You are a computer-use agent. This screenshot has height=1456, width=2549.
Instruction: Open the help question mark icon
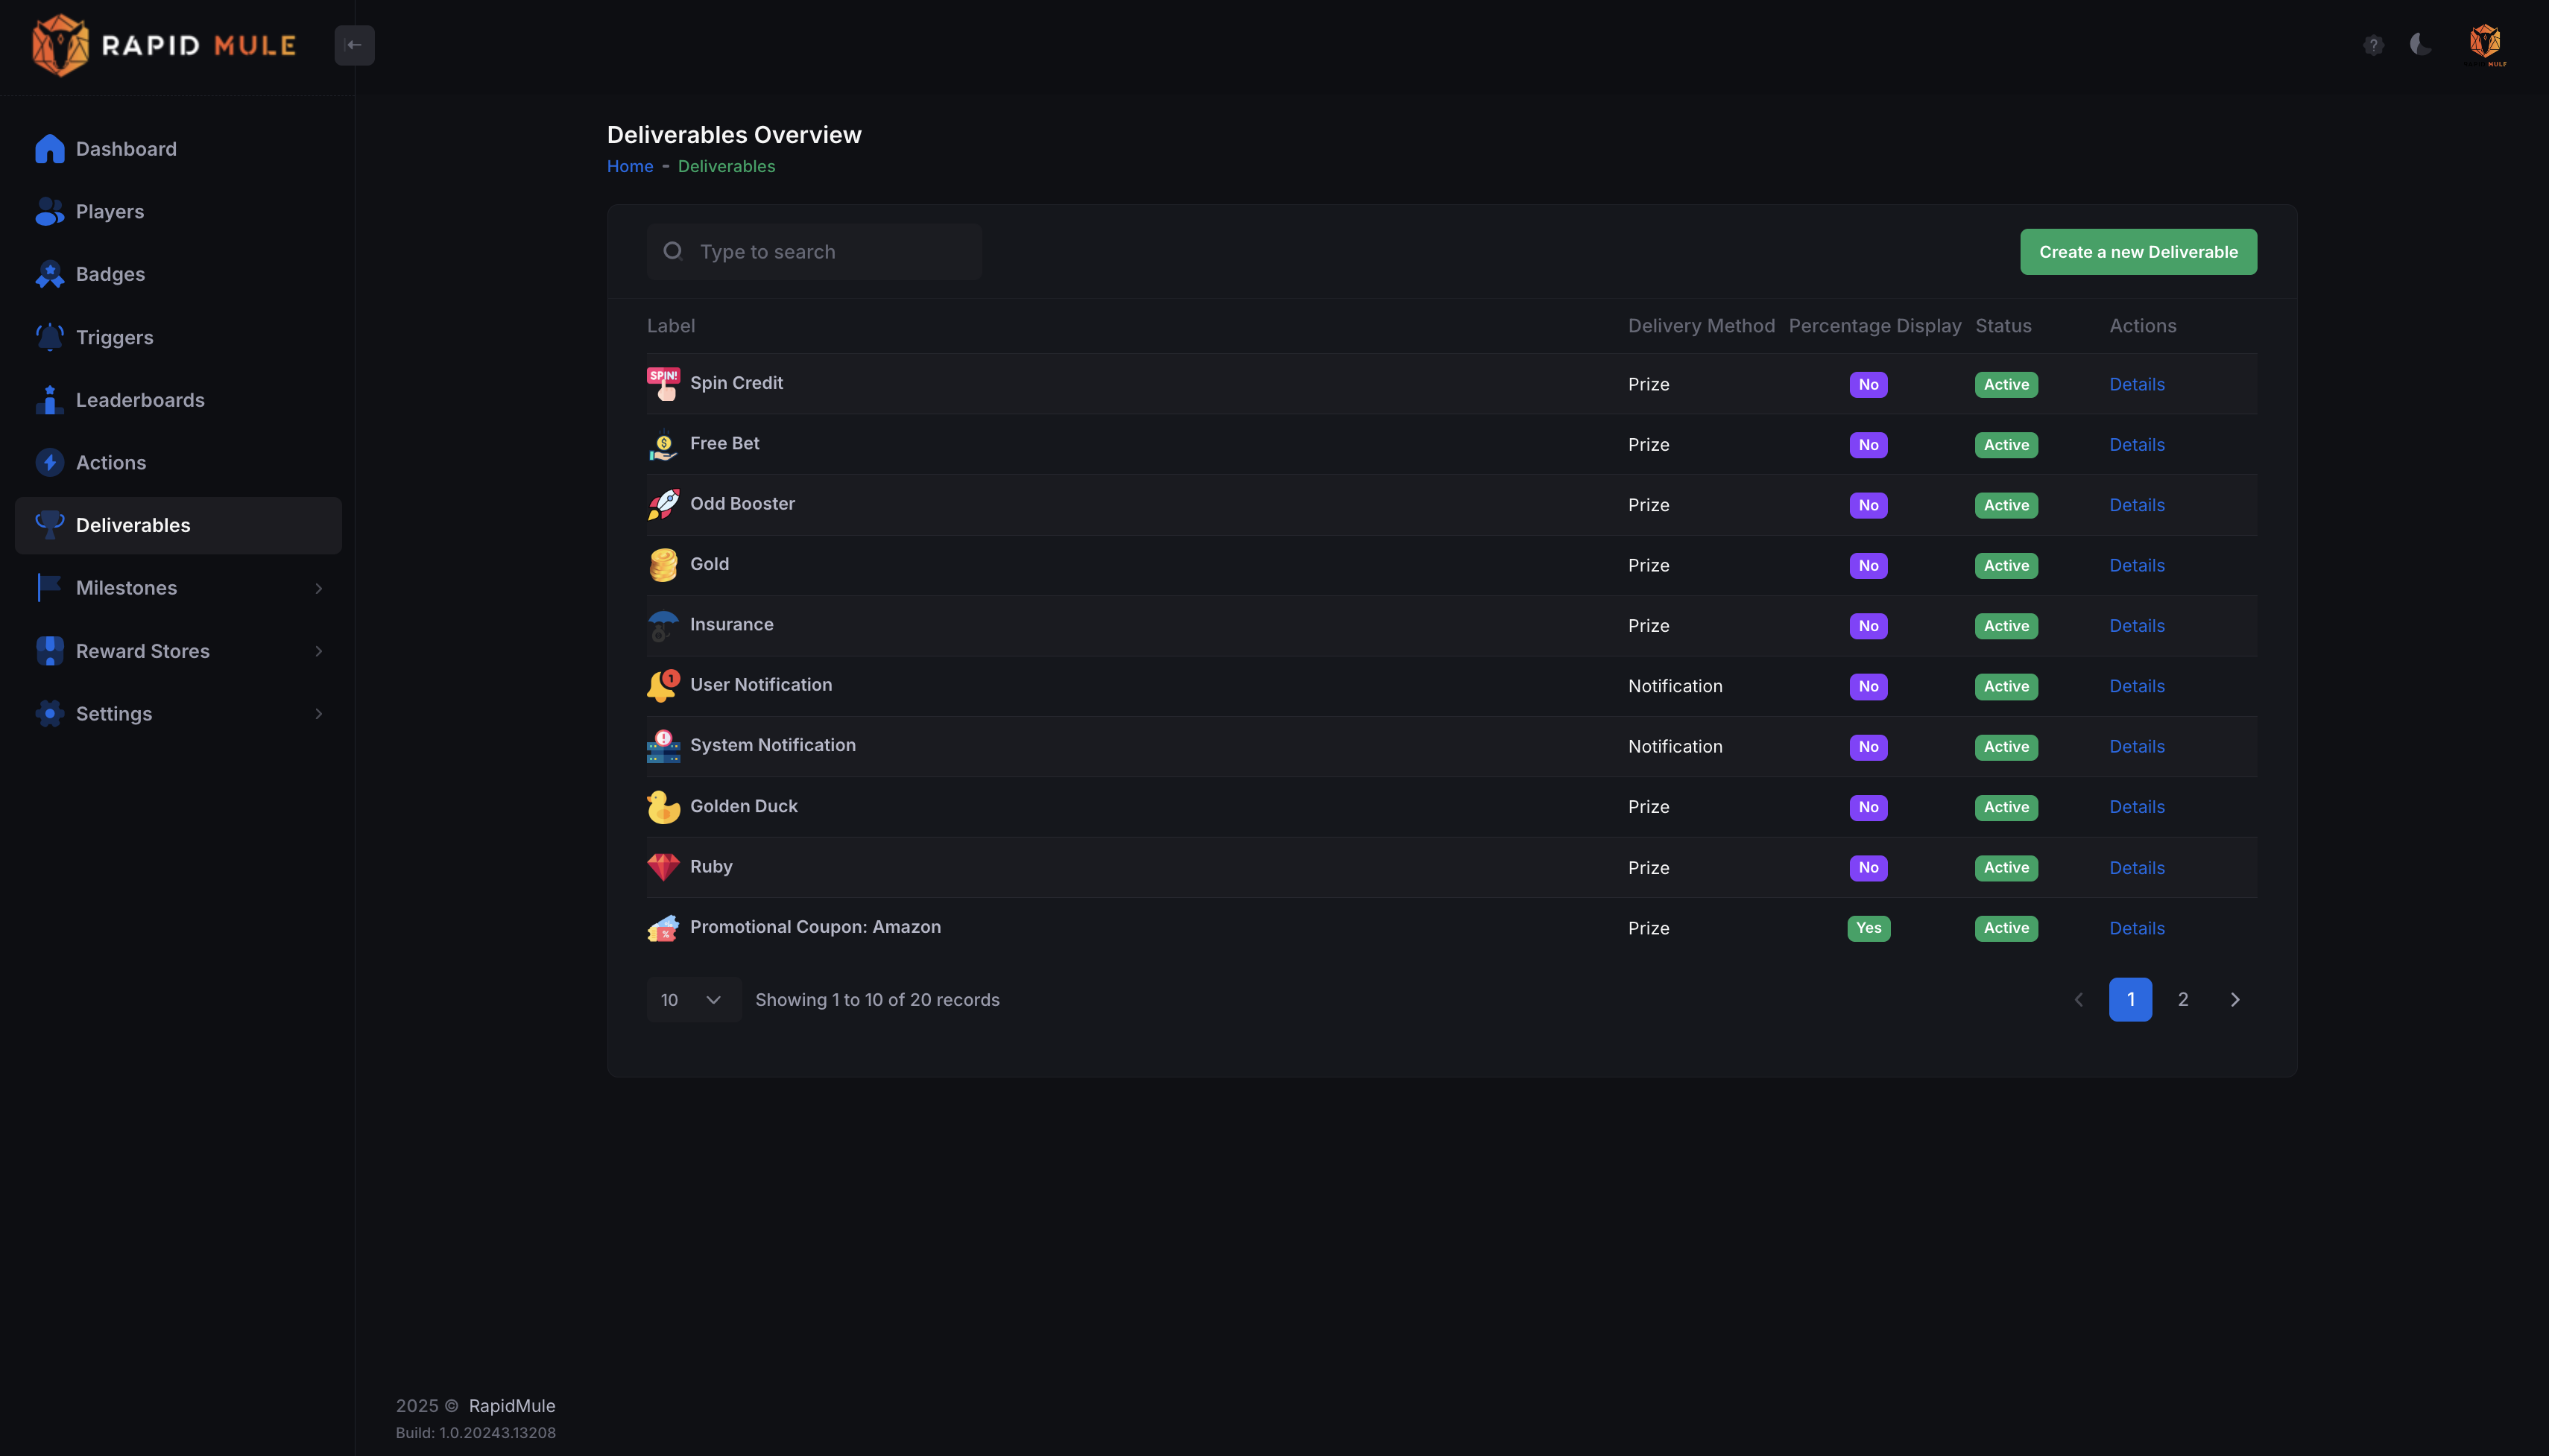(x=2373, y=45)
